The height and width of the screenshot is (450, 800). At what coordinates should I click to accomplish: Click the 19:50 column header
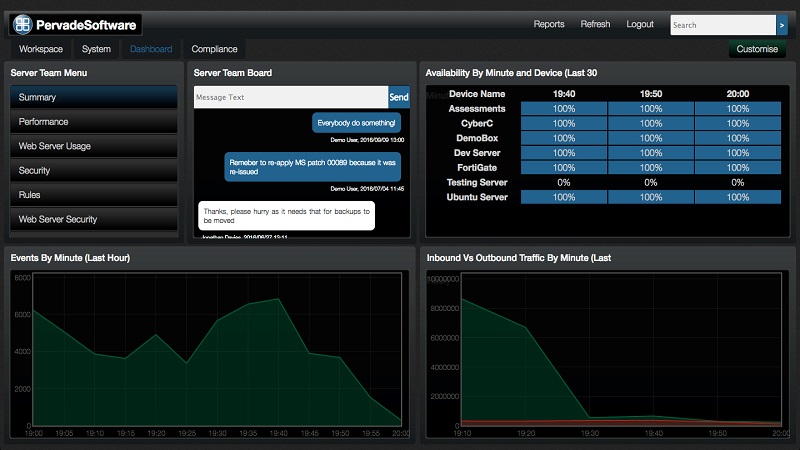coord(651,94)
